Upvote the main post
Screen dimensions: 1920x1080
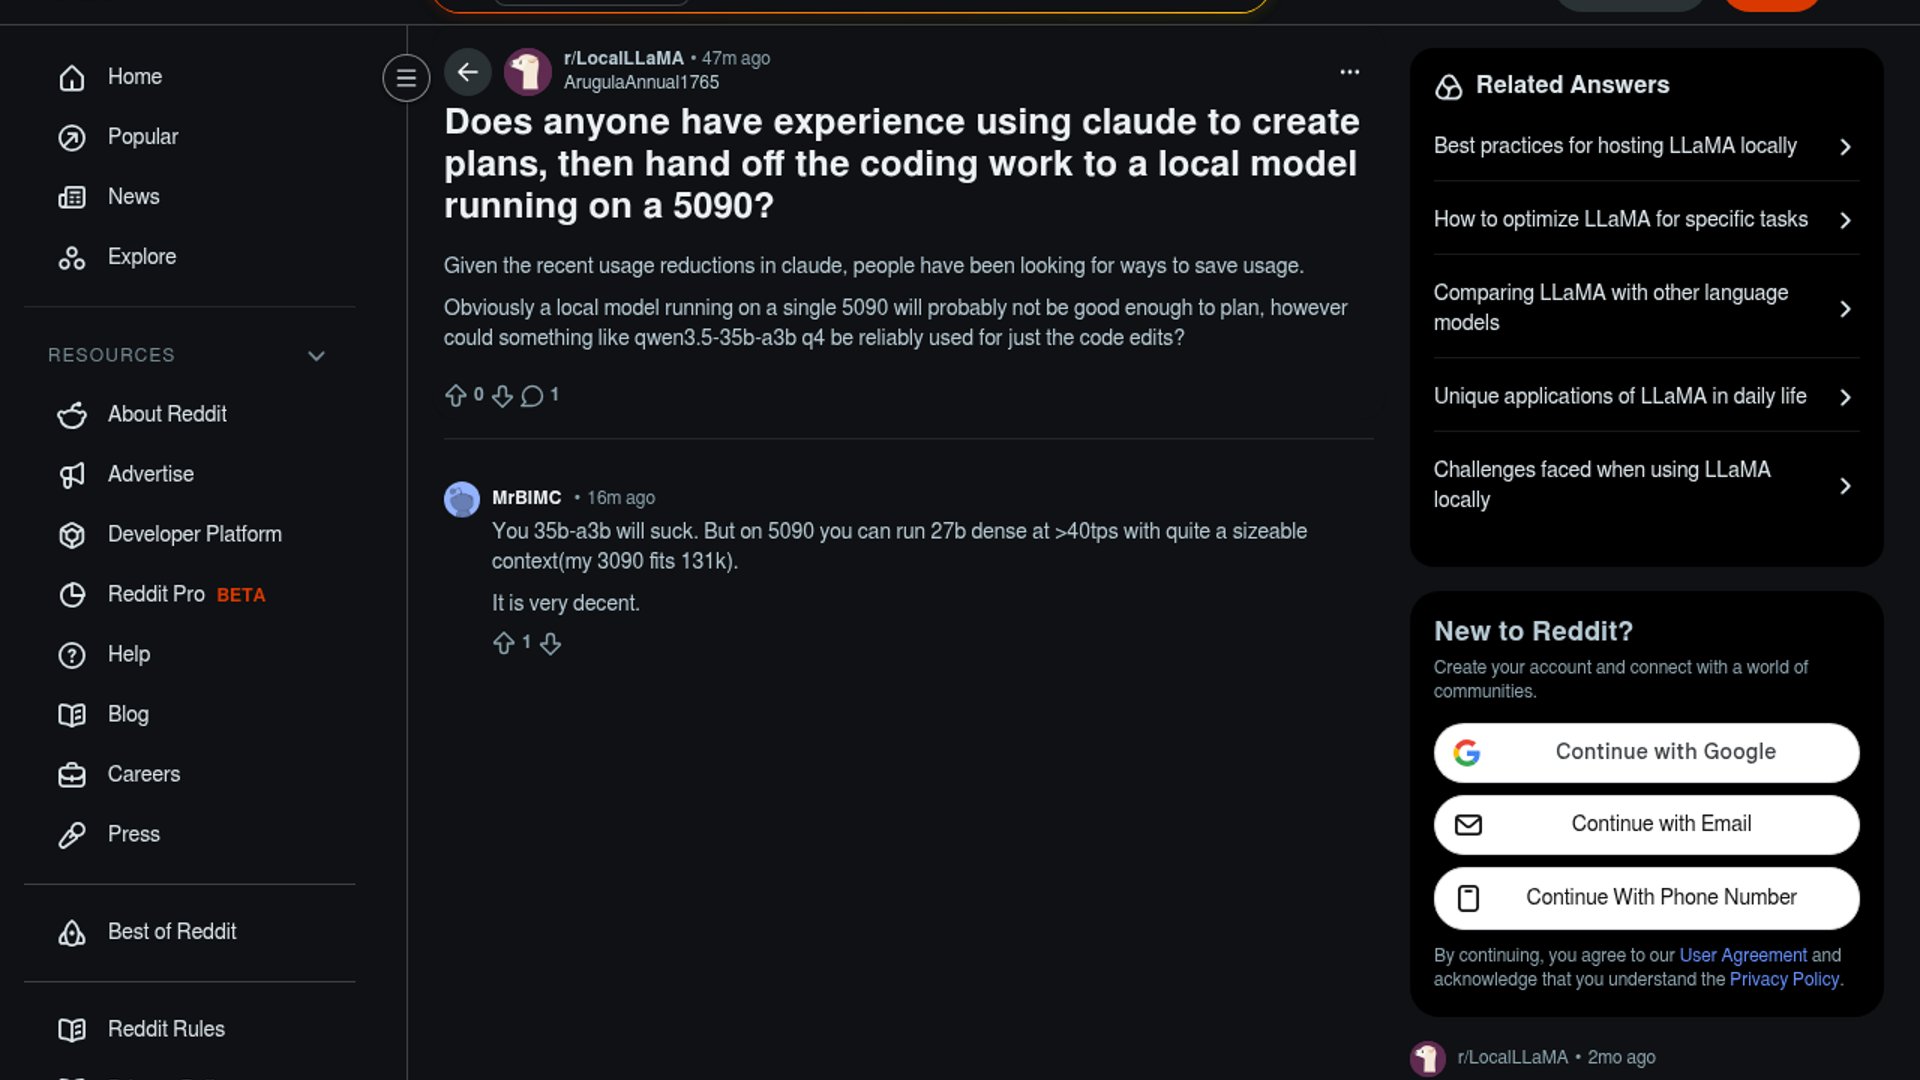[x=456, y=396]
